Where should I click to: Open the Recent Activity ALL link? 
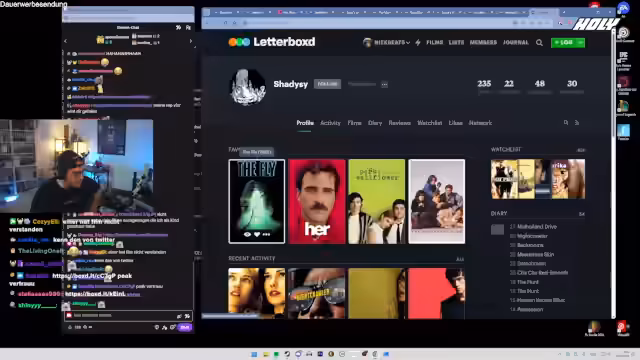pyautogui.click(x=460, y=259)
